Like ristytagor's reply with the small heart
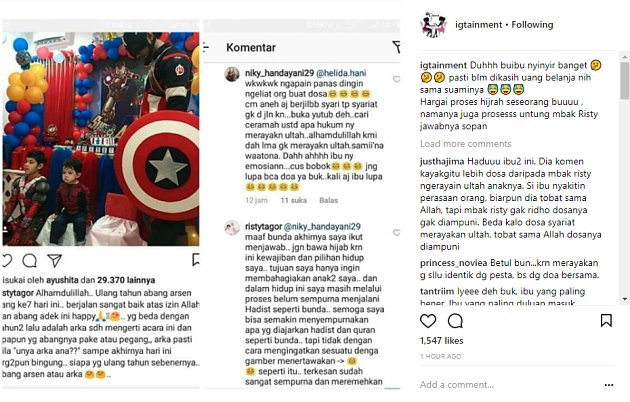The width and height of the screenshot is (630, 402). pyautogui.click(x=396, y=233)
